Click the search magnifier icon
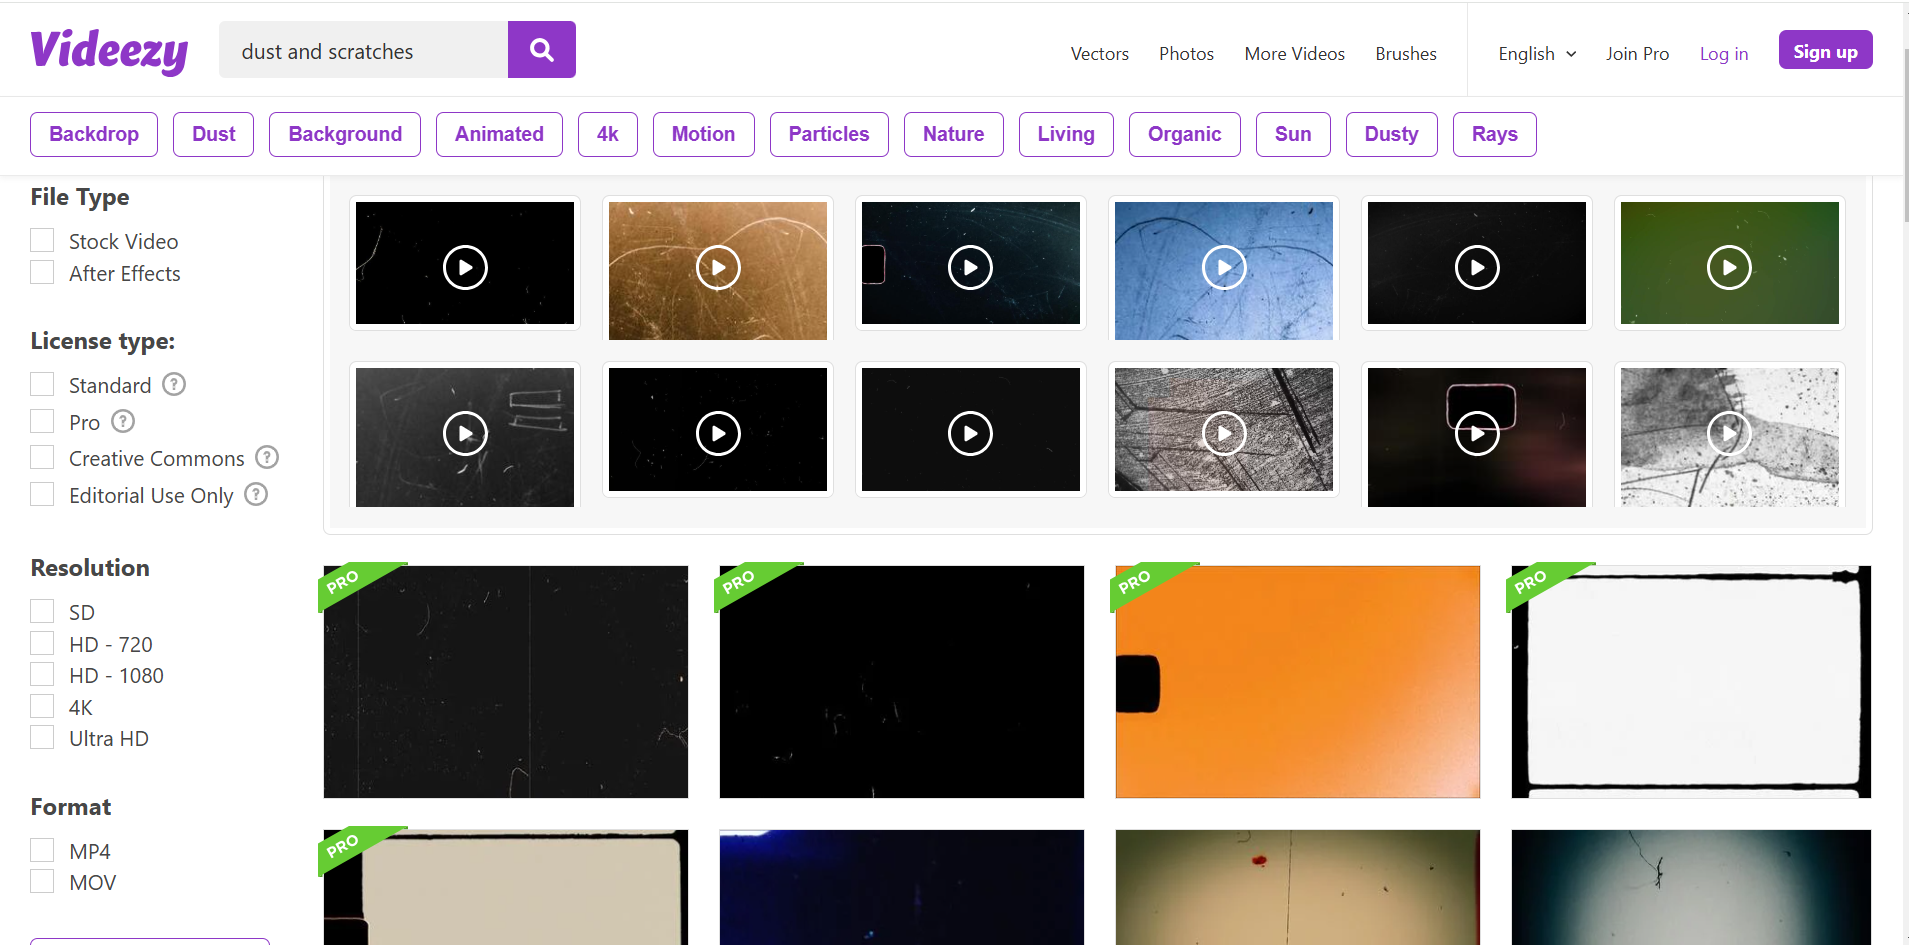1909x945 pixels. click(541, 49)
